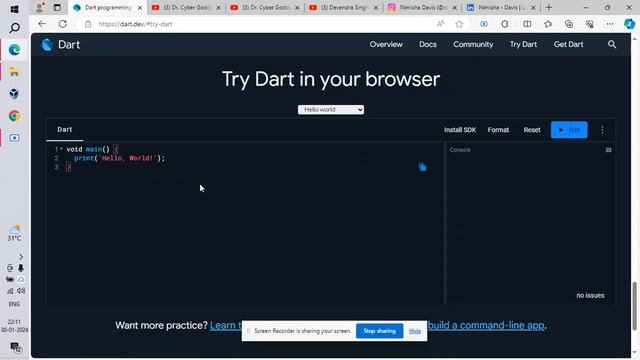Open Windows search in taskbar

click(14, 28)
